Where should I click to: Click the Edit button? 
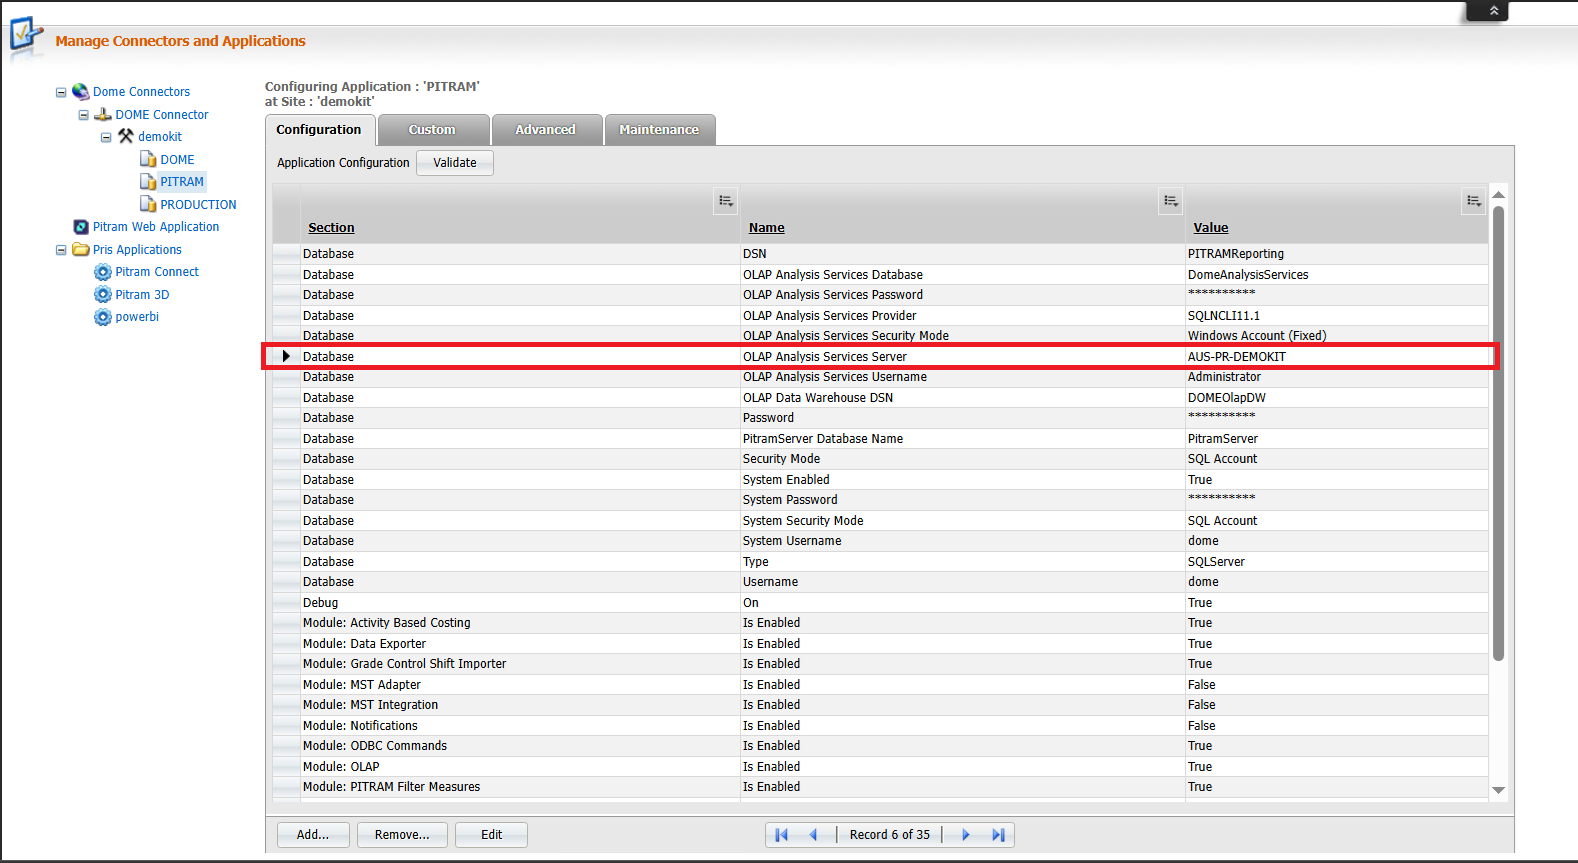(491, 835)
